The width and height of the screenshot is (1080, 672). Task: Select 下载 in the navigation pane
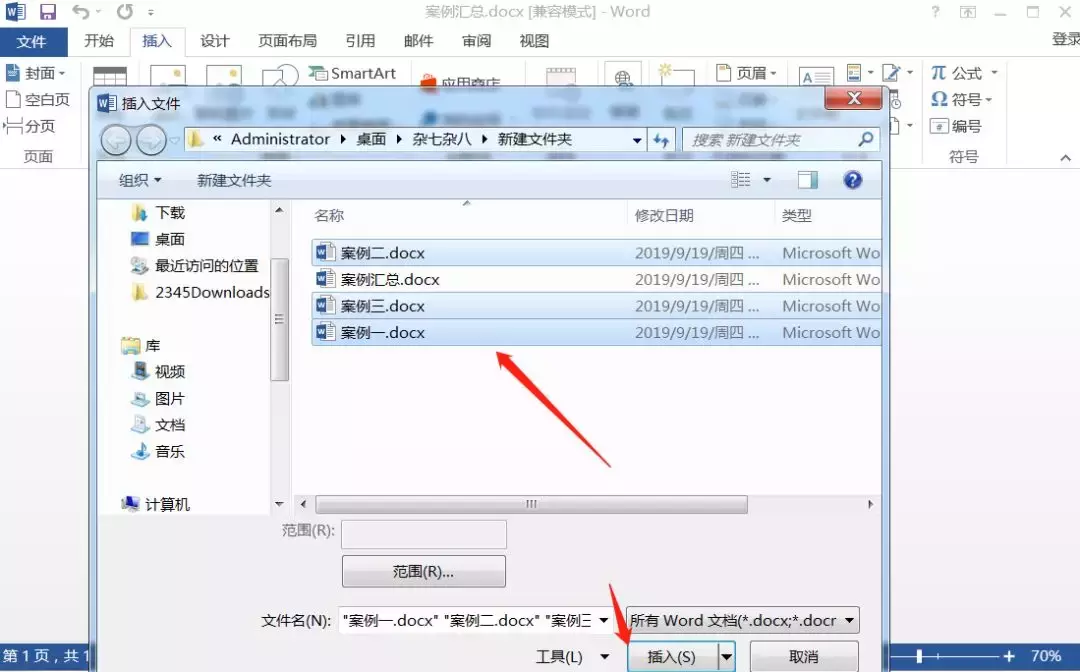coord(158,213)
